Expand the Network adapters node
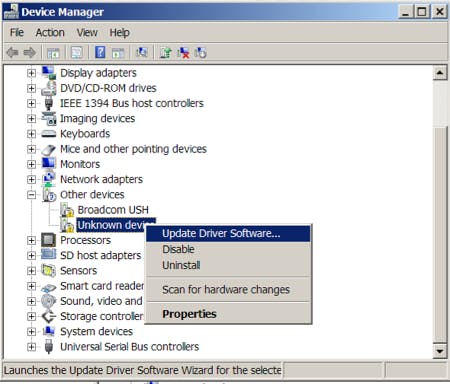This screenshot has width=450, height=384. point(31,179)
